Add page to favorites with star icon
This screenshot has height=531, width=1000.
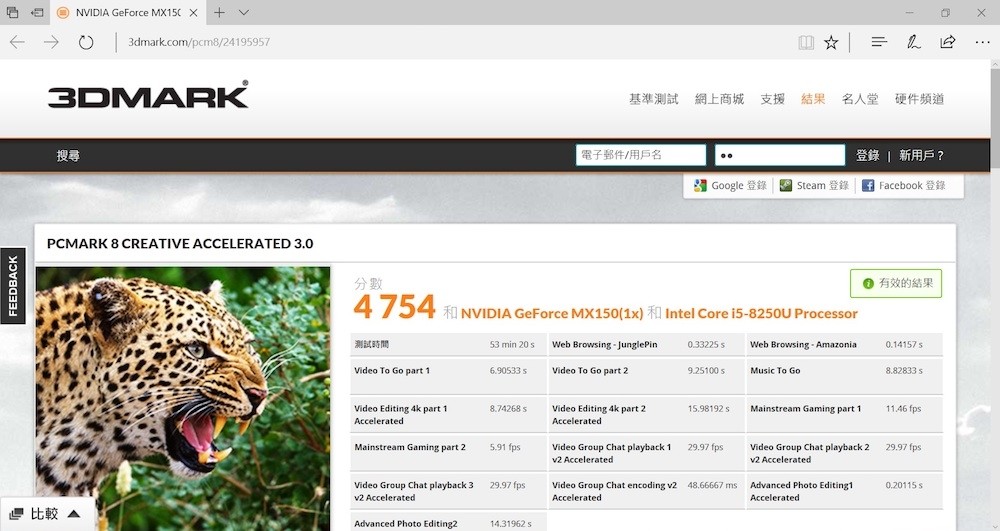pos(831,42)
